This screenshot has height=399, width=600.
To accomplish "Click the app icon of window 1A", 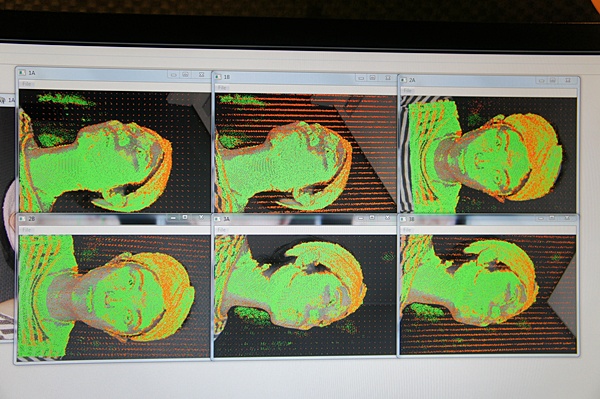I will [23, 73].
